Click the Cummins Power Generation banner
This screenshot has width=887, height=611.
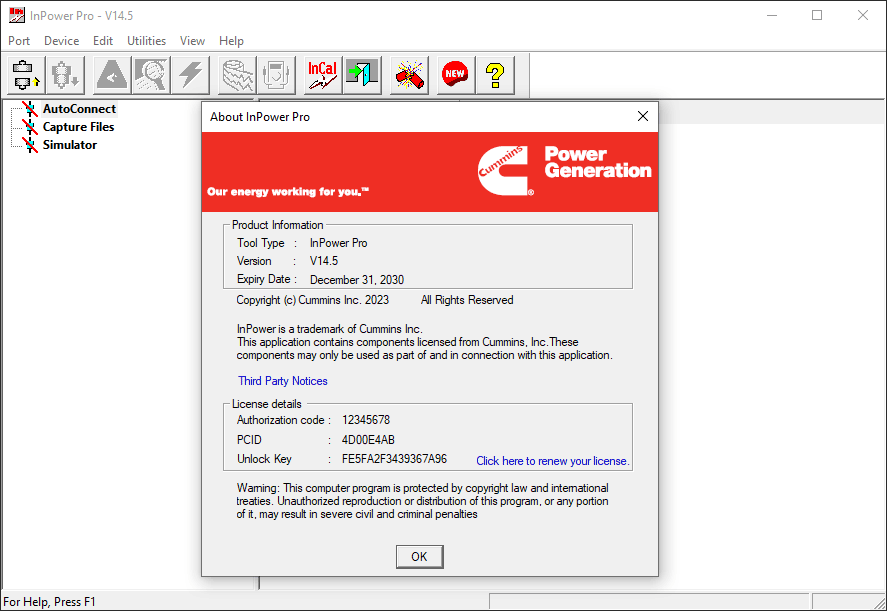tap(429, 172)
